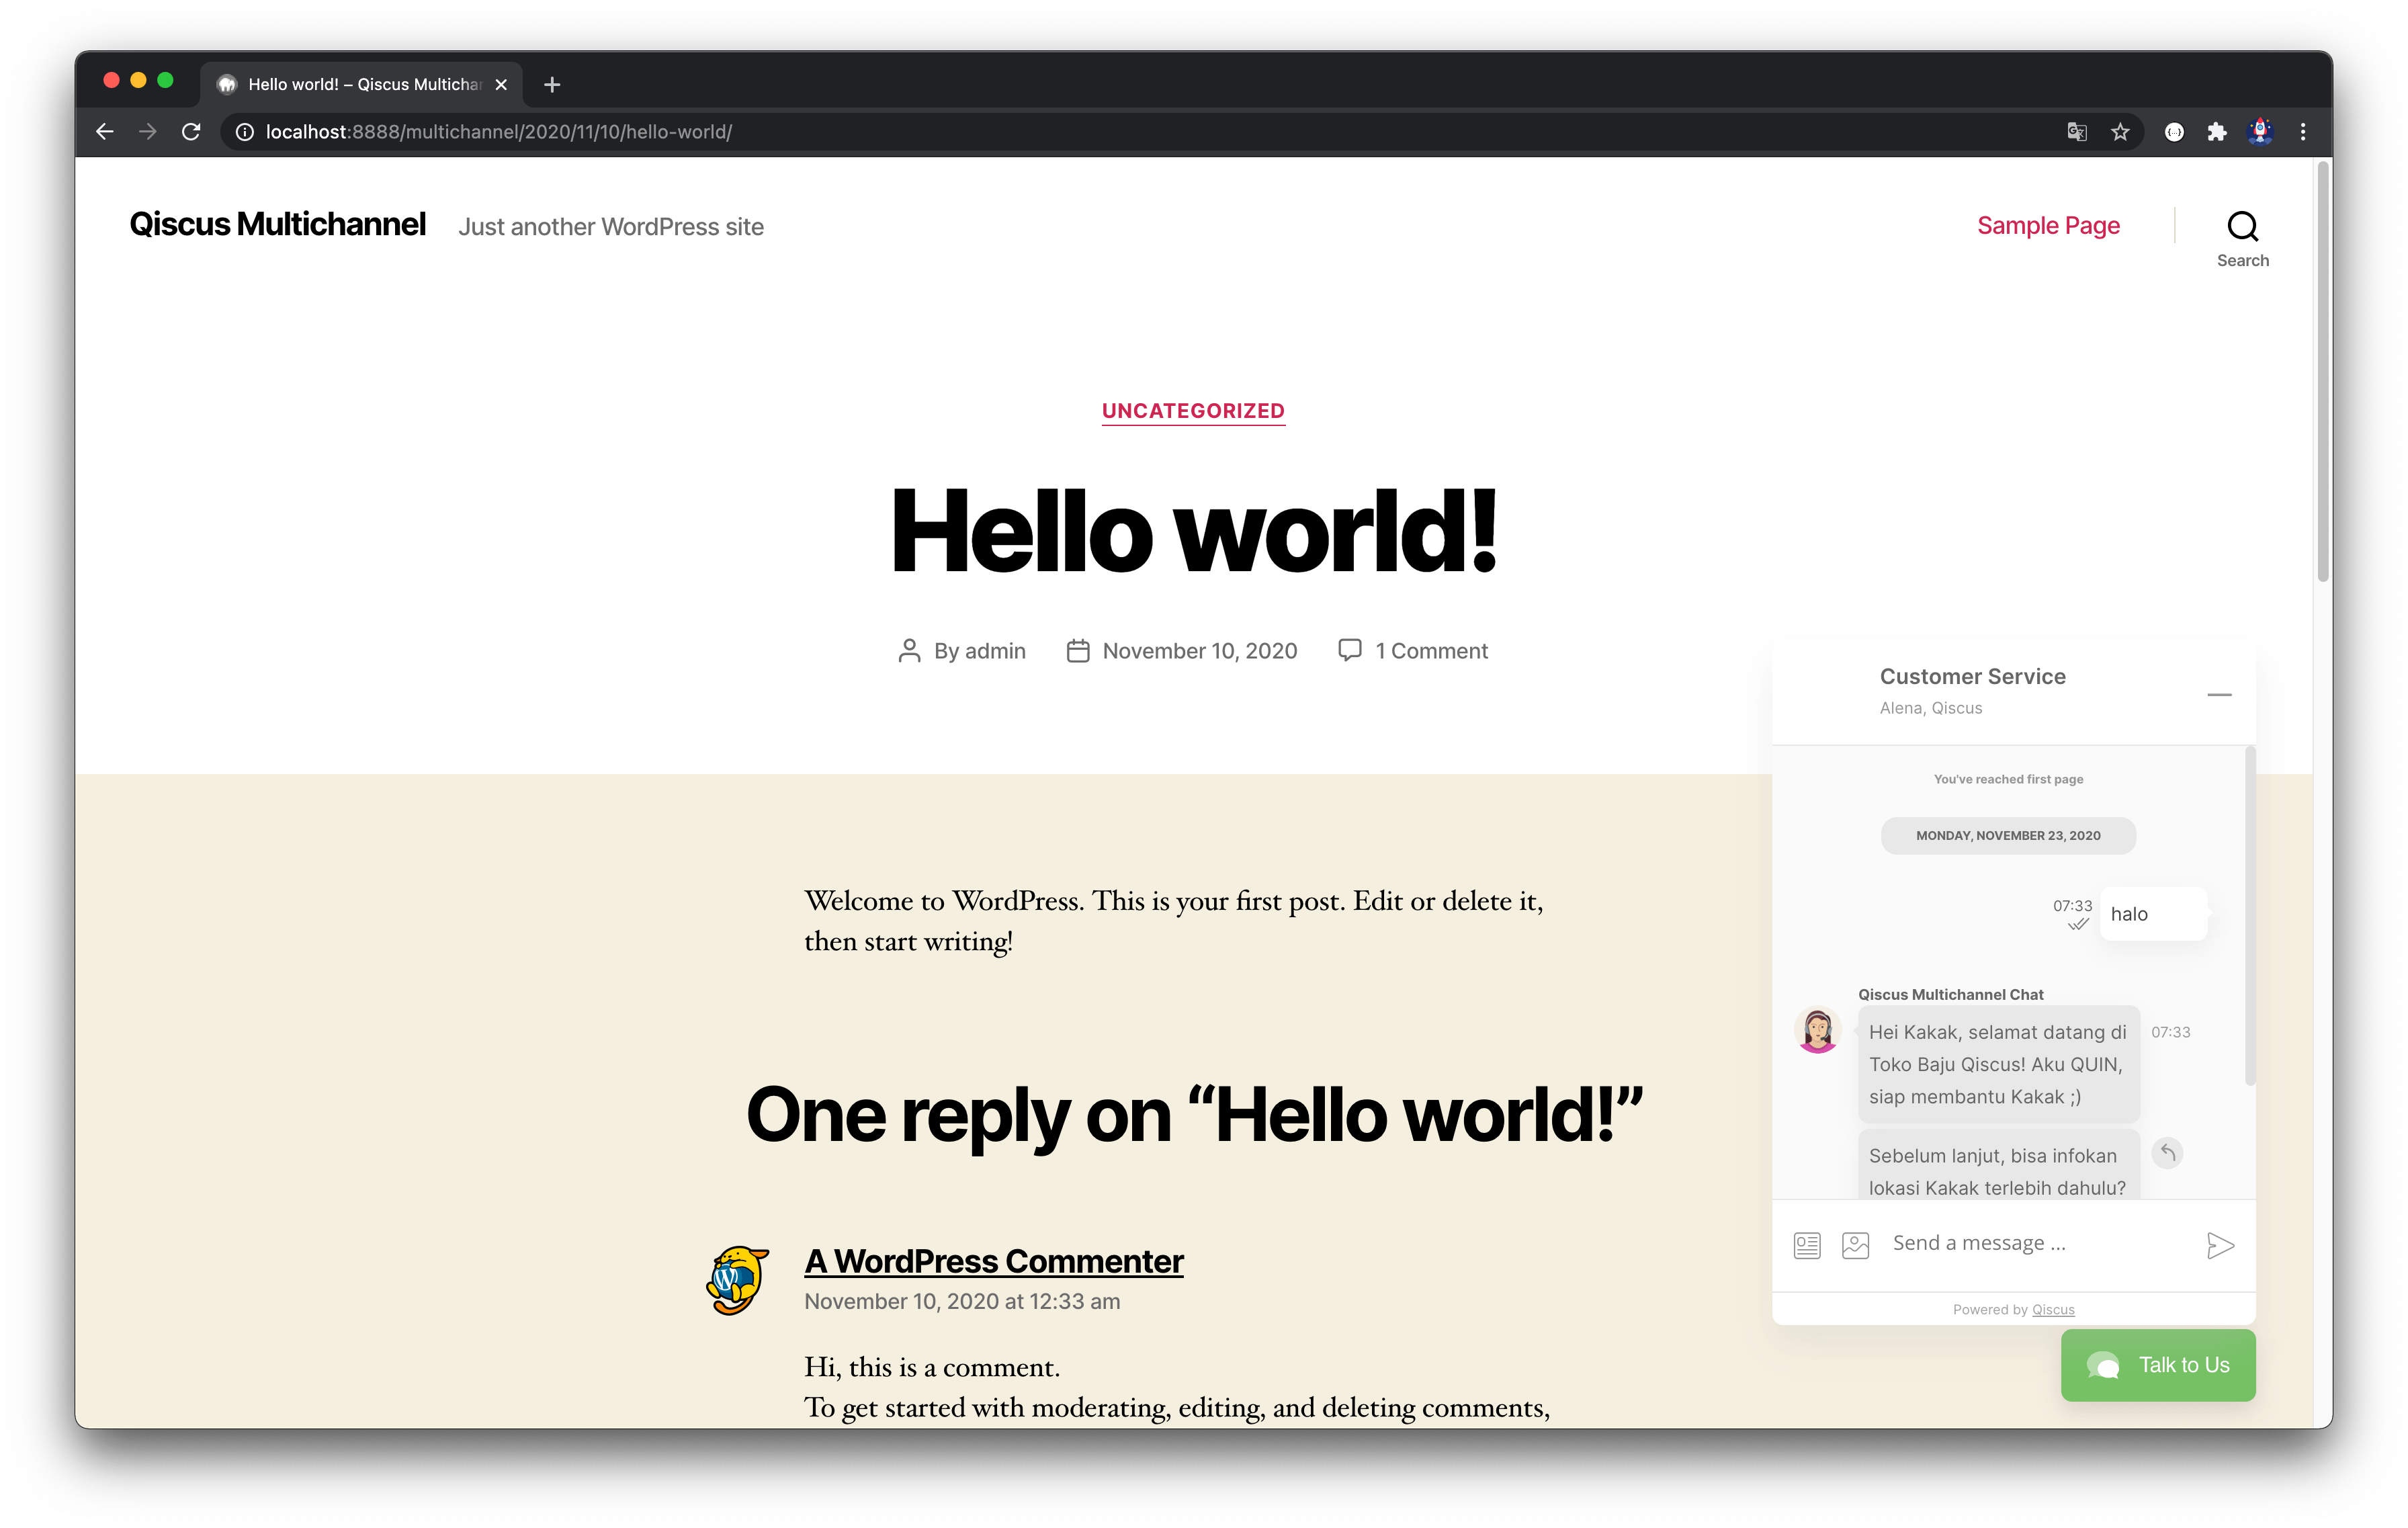Bookmark this page with the star icon

[x=2120, y=132]
